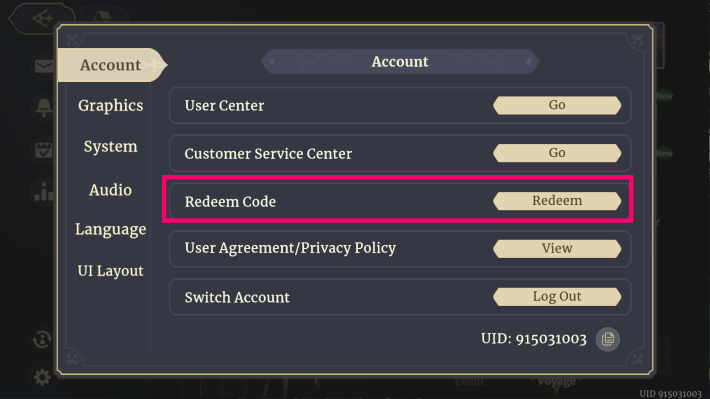The image size is (710, 399).
Task: Open the System settings tab
Action: pyautogui.click(x=110, y=147)
